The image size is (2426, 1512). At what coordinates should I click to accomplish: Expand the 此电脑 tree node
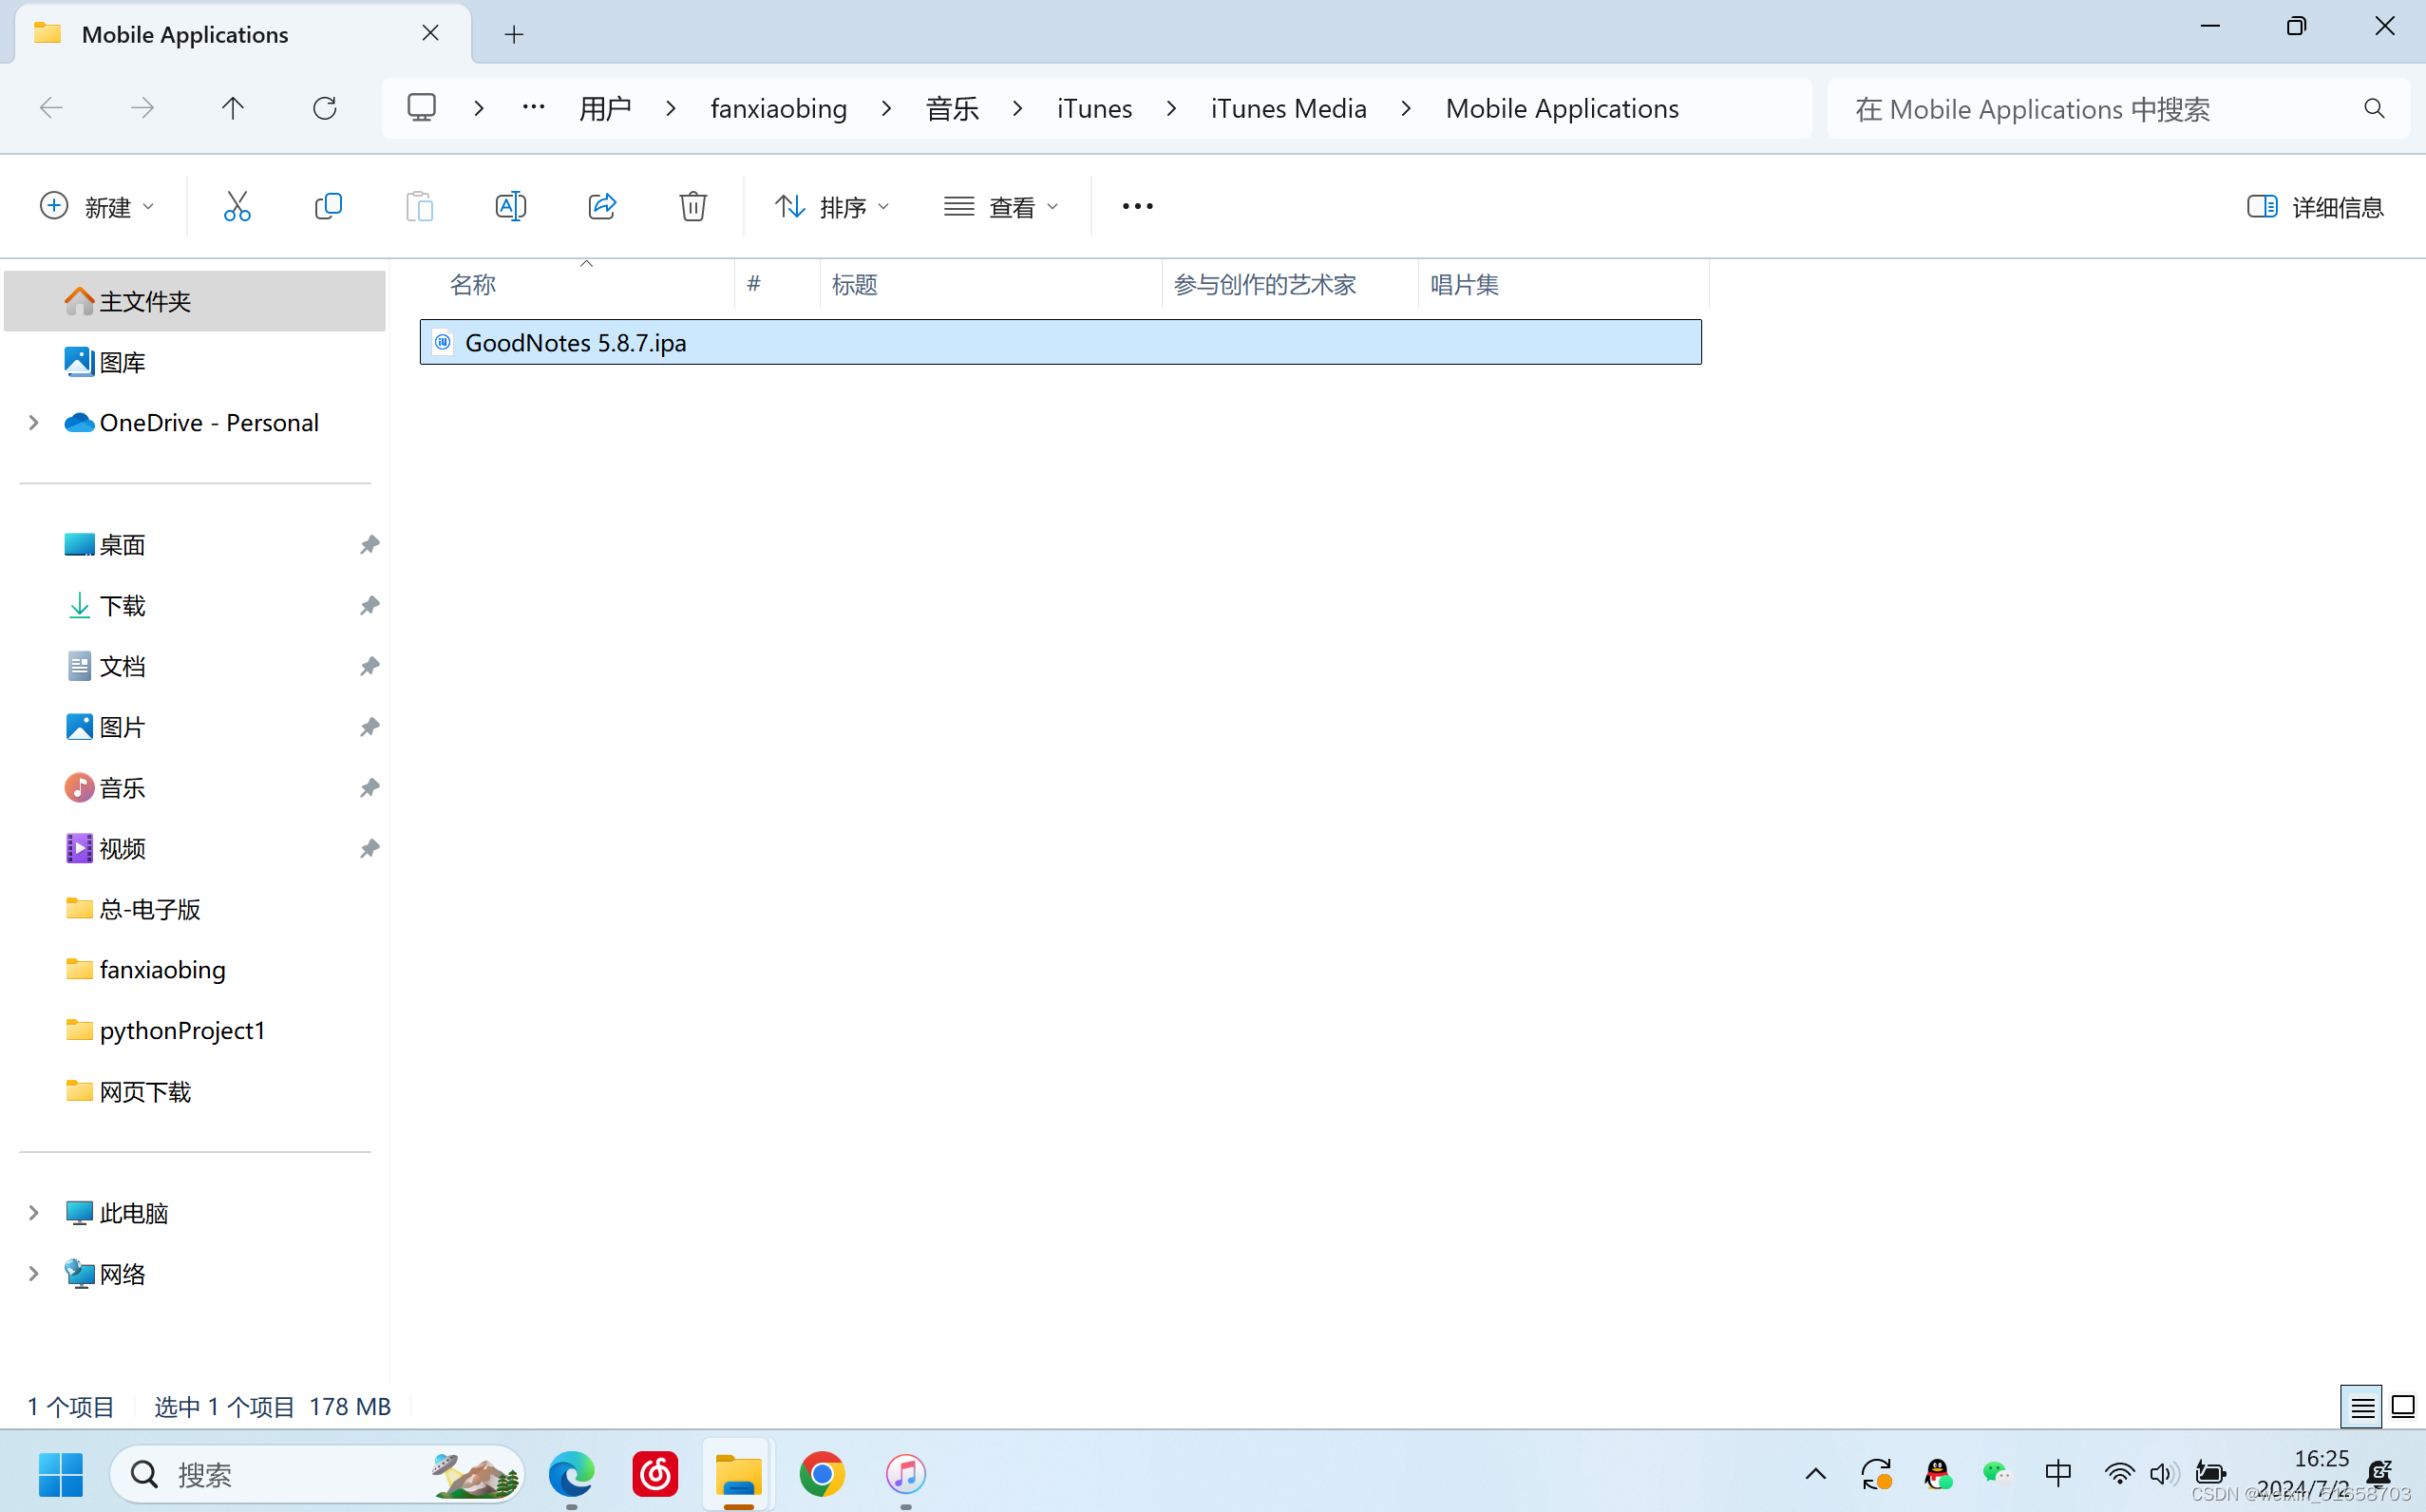[33, 1213]
